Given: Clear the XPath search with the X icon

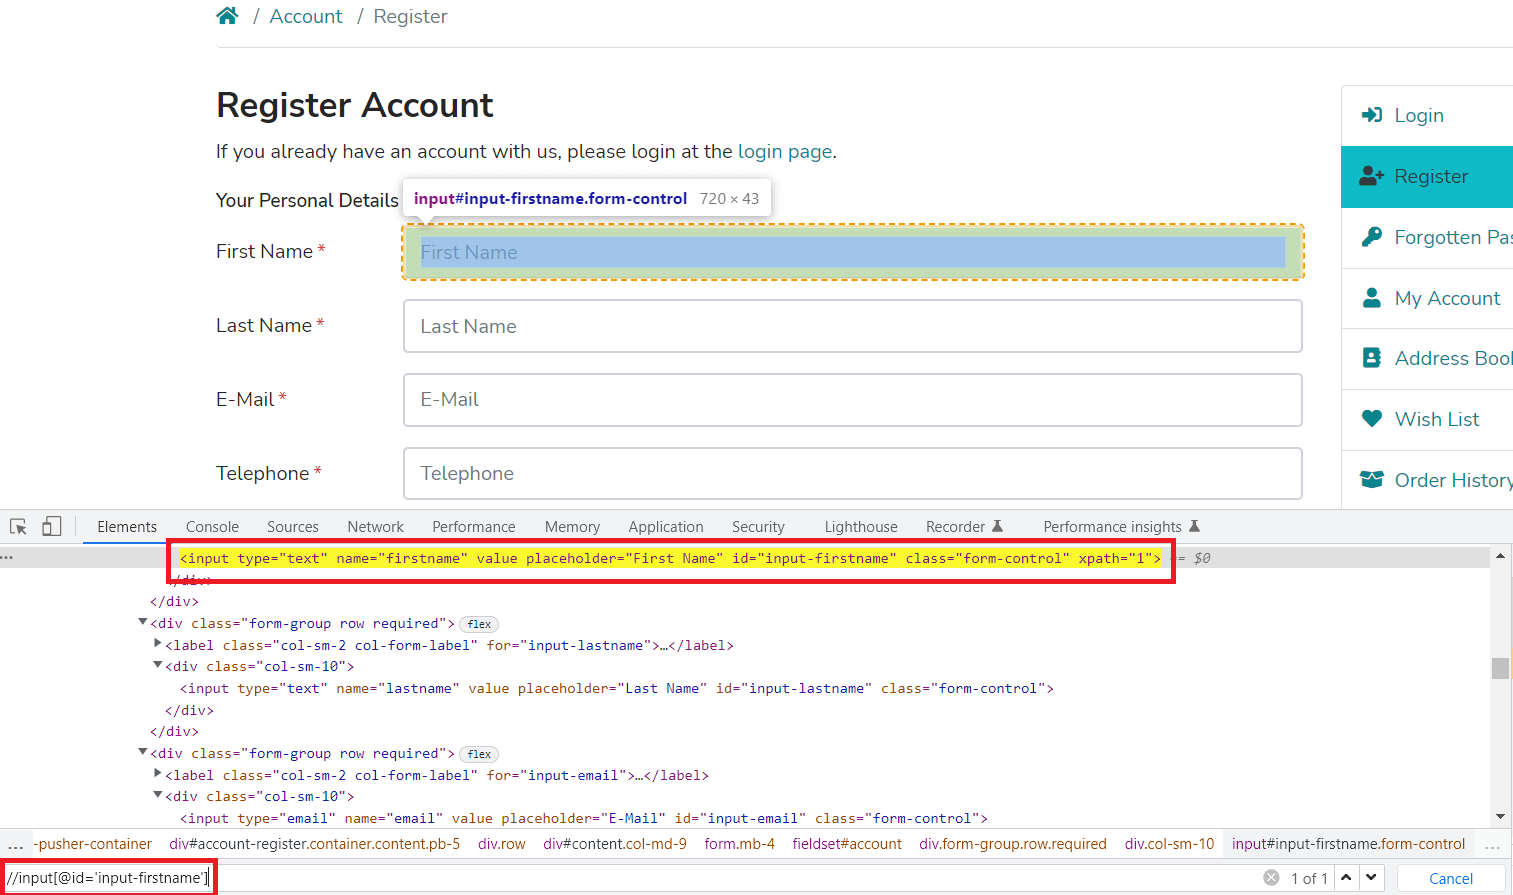Looking at the screenshot, I should pyautogui.click(x=1270, y=877).
